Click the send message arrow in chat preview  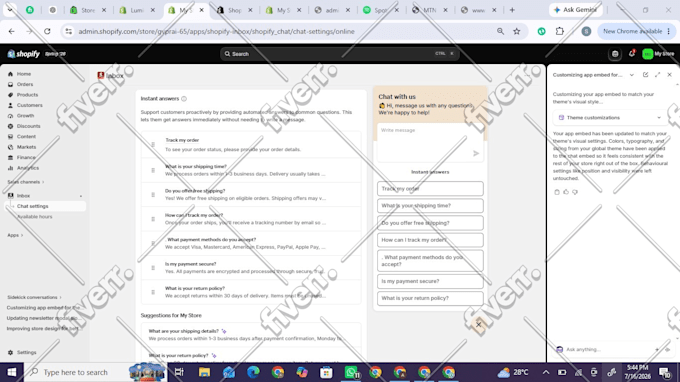tap(476, 153)
